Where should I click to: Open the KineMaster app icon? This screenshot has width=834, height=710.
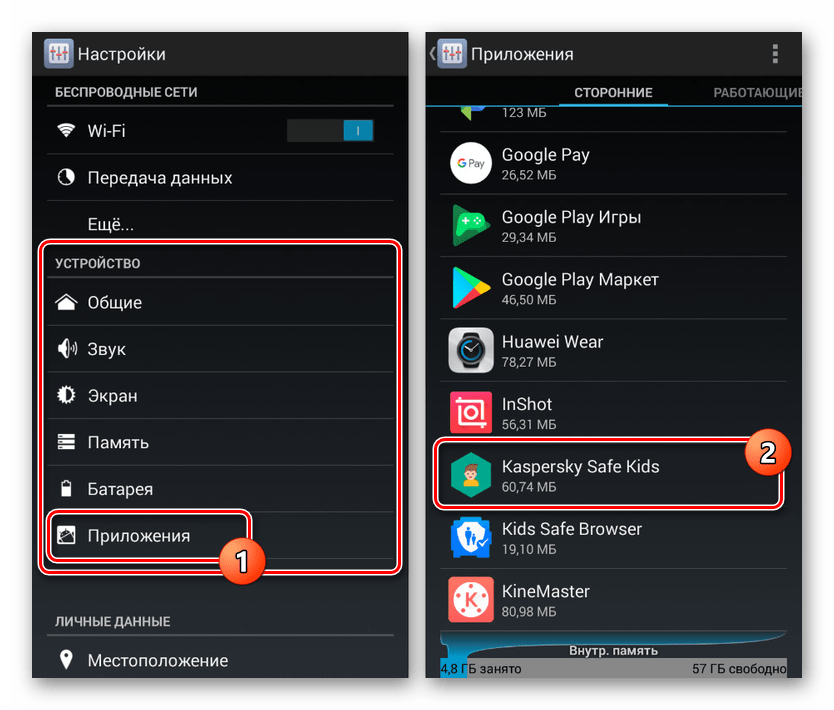[471, 599]
